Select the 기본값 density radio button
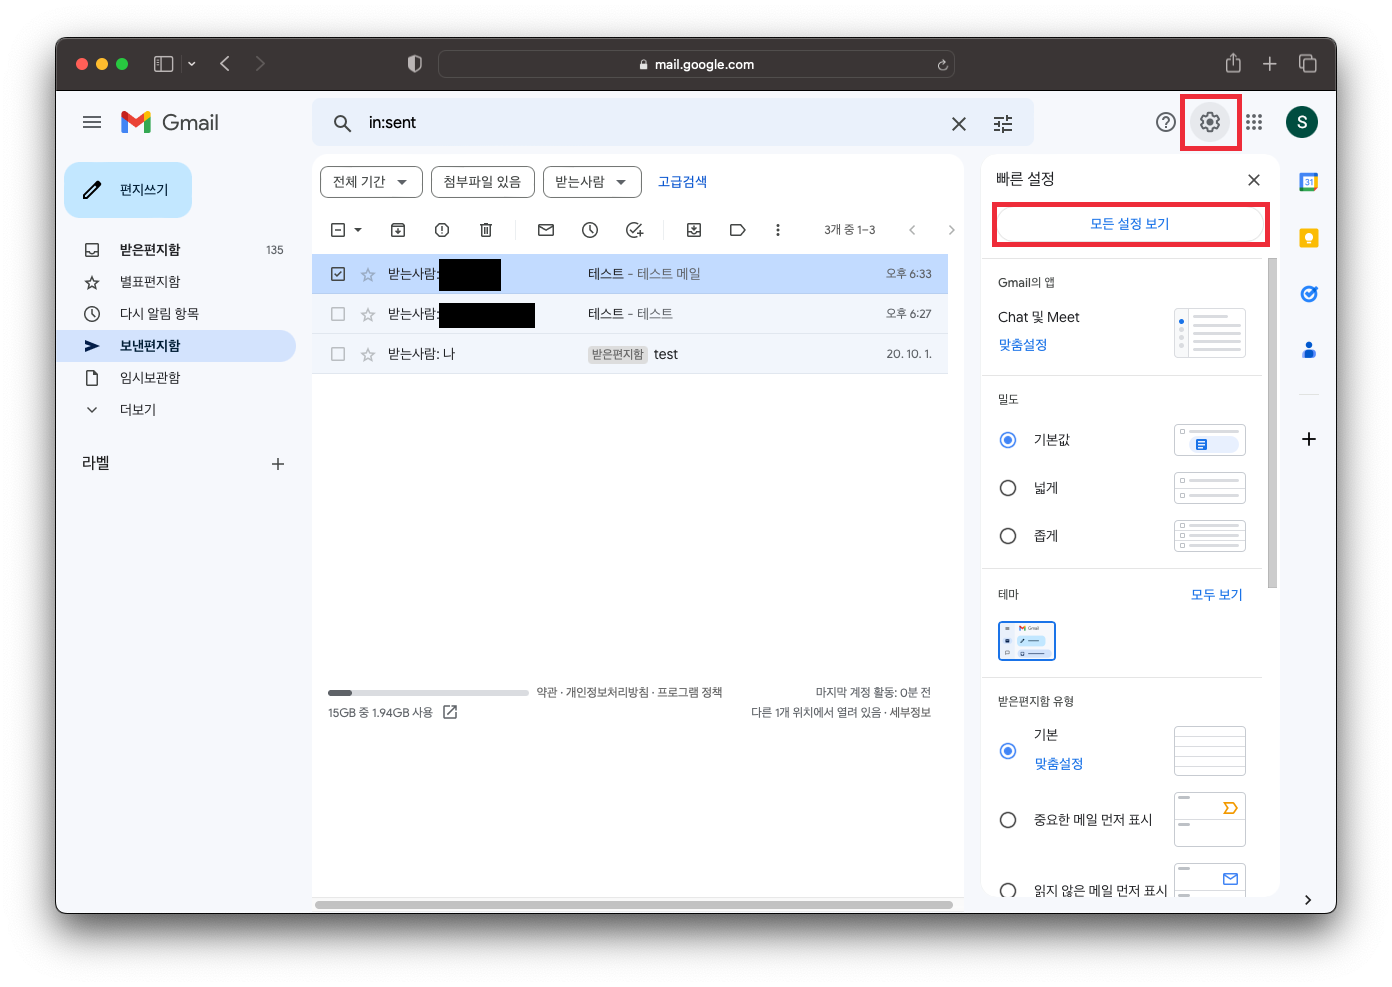 click(1008, 440)
